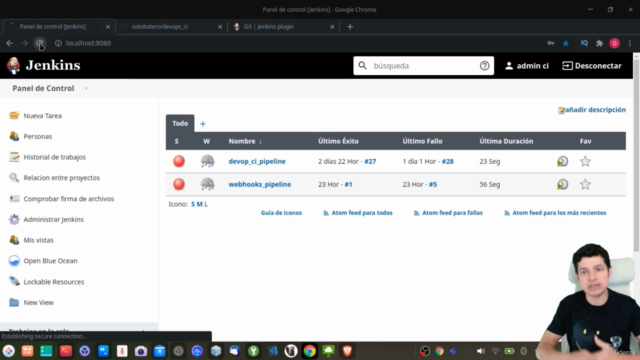The height and width of the screenshot is (360, 640).
Task: Open Comprobar firma de archivos
Action: coord(69,199)
